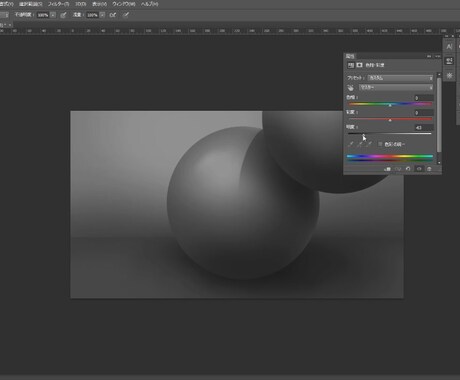
Task: Collapse the Properties panel to icons
Action: pyautogui.click(x=429, y=56)
